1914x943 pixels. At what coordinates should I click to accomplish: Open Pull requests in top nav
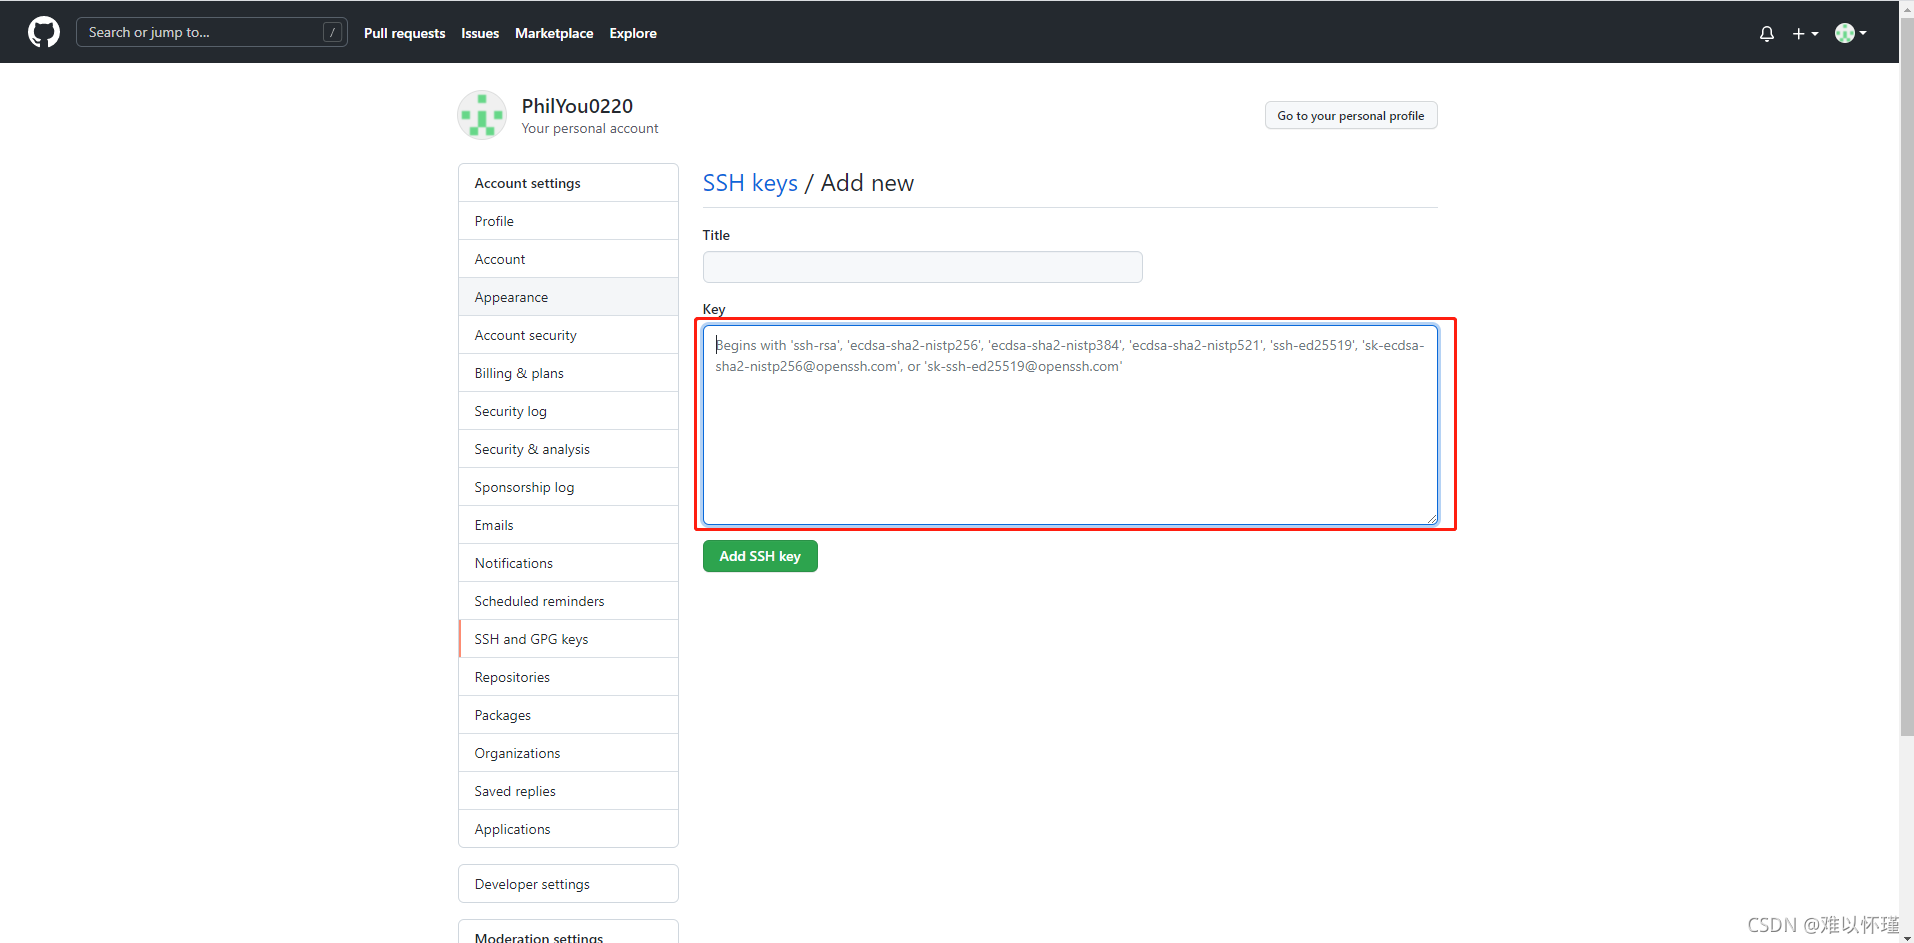(x=404, y=33)
